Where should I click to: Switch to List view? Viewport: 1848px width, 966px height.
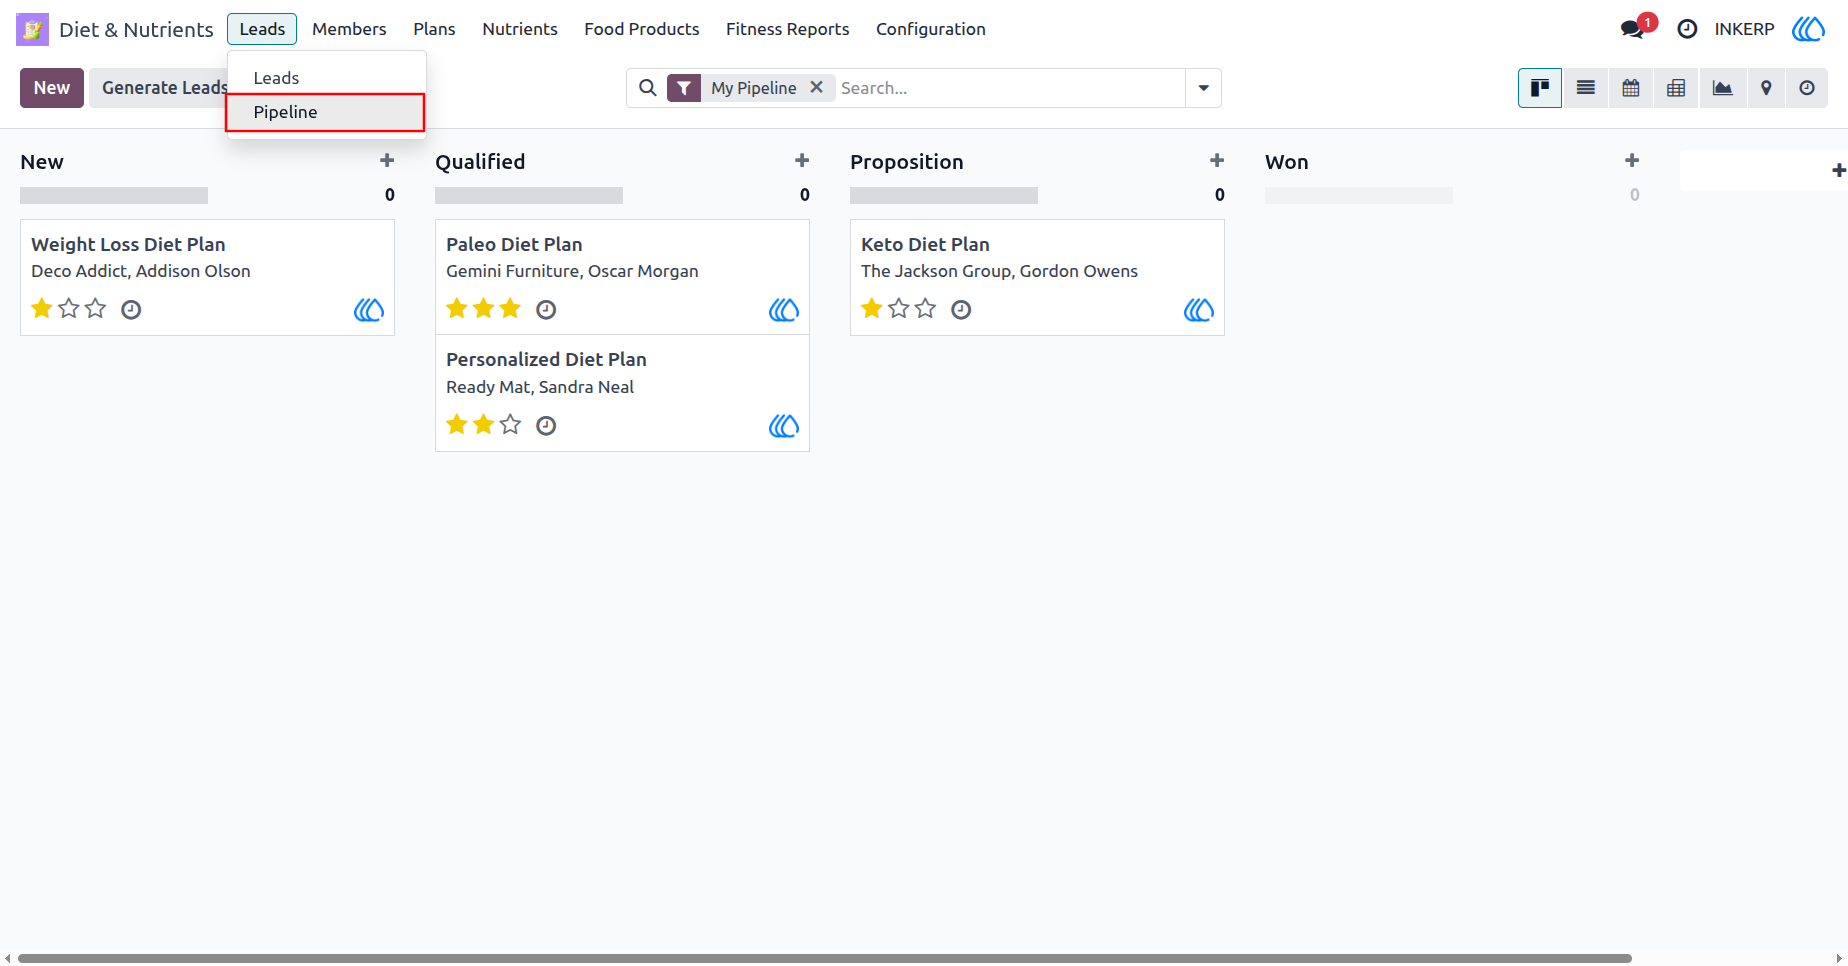coord(1586,88)
